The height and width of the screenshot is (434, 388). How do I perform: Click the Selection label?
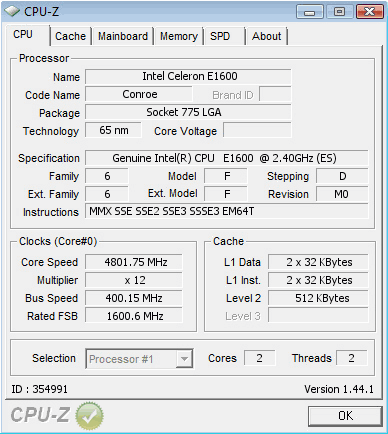[x=54, y=358]
